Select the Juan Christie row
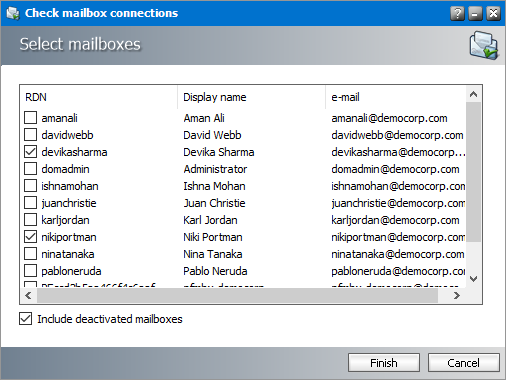 243,203
